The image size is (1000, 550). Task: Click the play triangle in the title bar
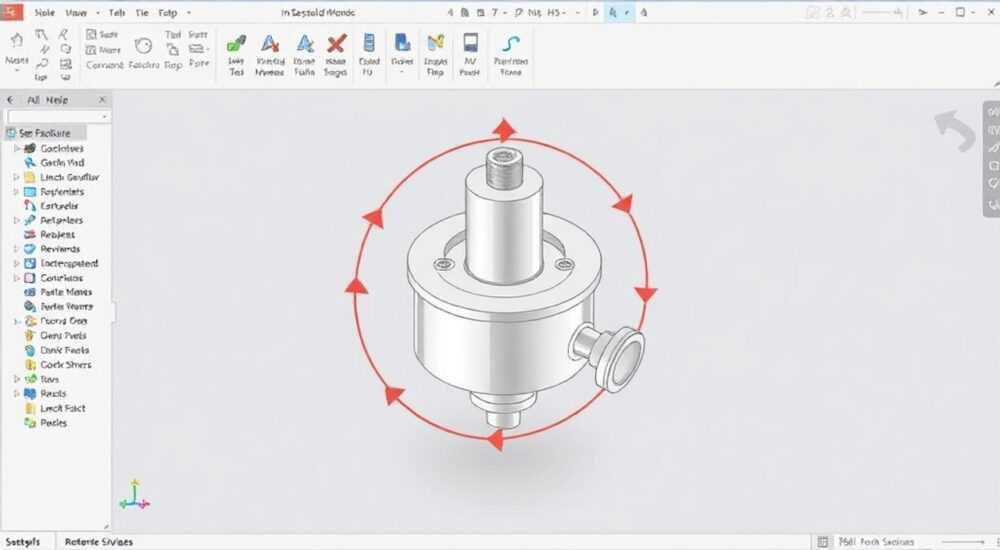(596, 12)
